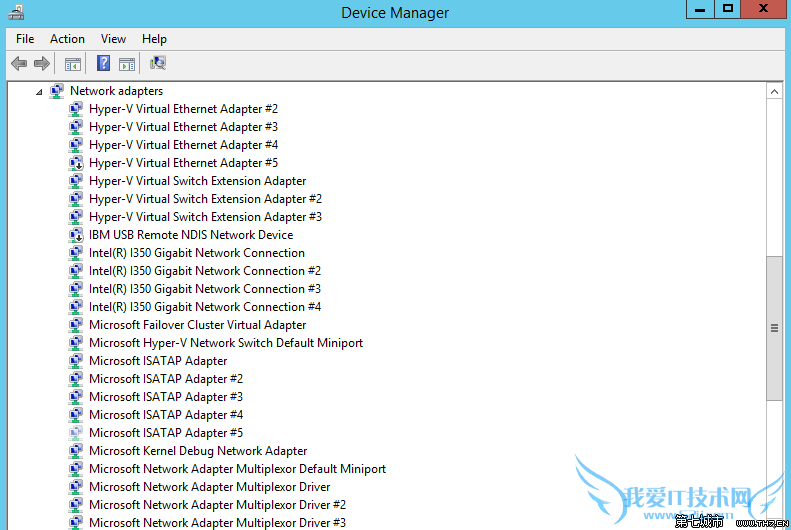Select Microsoft Failover Cluster Virtual Adapter
The width and height of the screenshot is (791, 530).
tap(198, 325)
